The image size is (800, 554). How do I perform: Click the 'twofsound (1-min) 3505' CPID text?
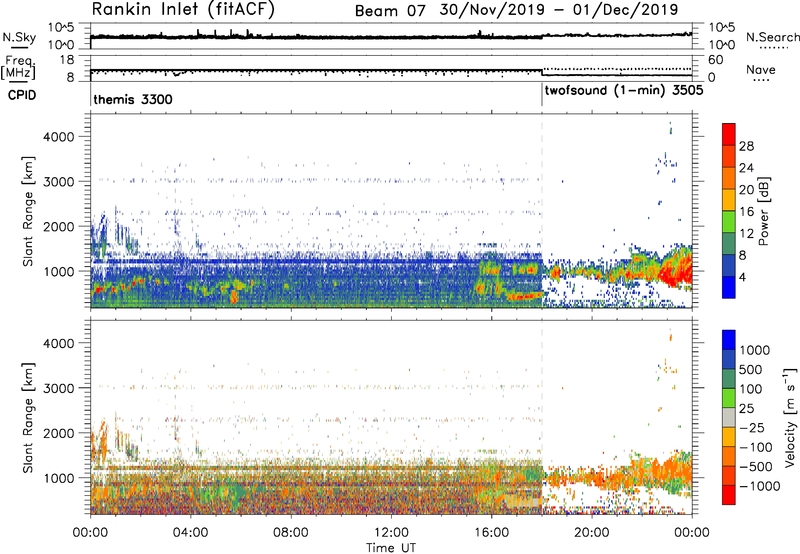(x=624, y=91)
